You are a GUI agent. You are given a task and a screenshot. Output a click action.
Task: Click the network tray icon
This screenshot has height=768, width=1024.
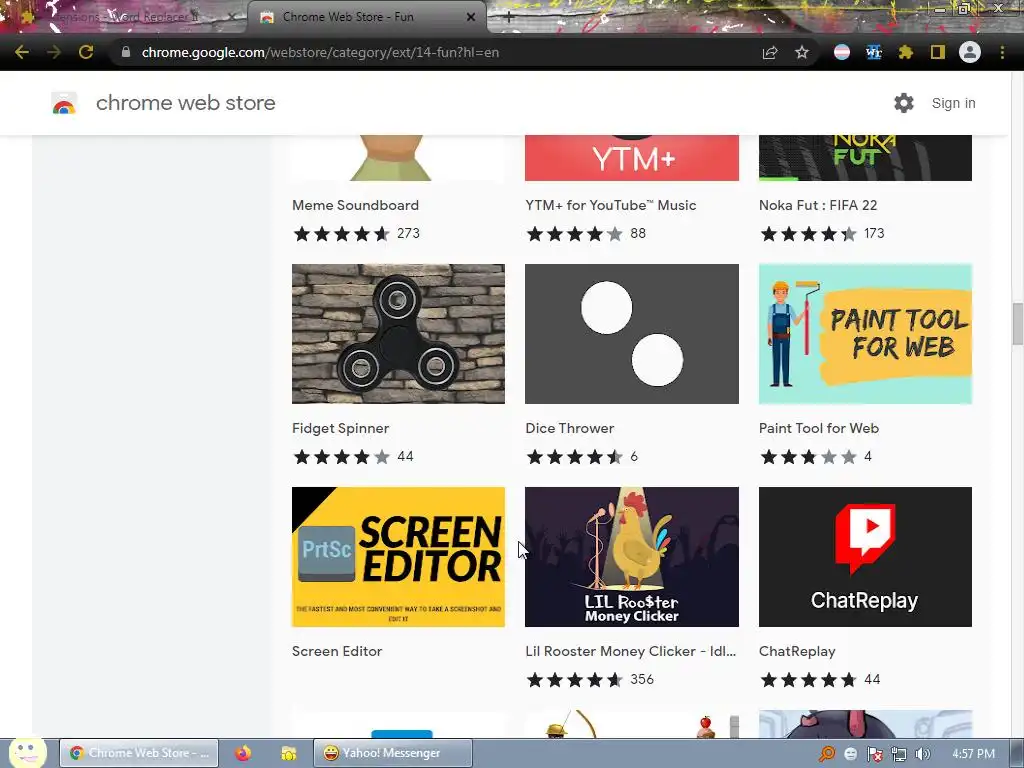click(899, 754)
